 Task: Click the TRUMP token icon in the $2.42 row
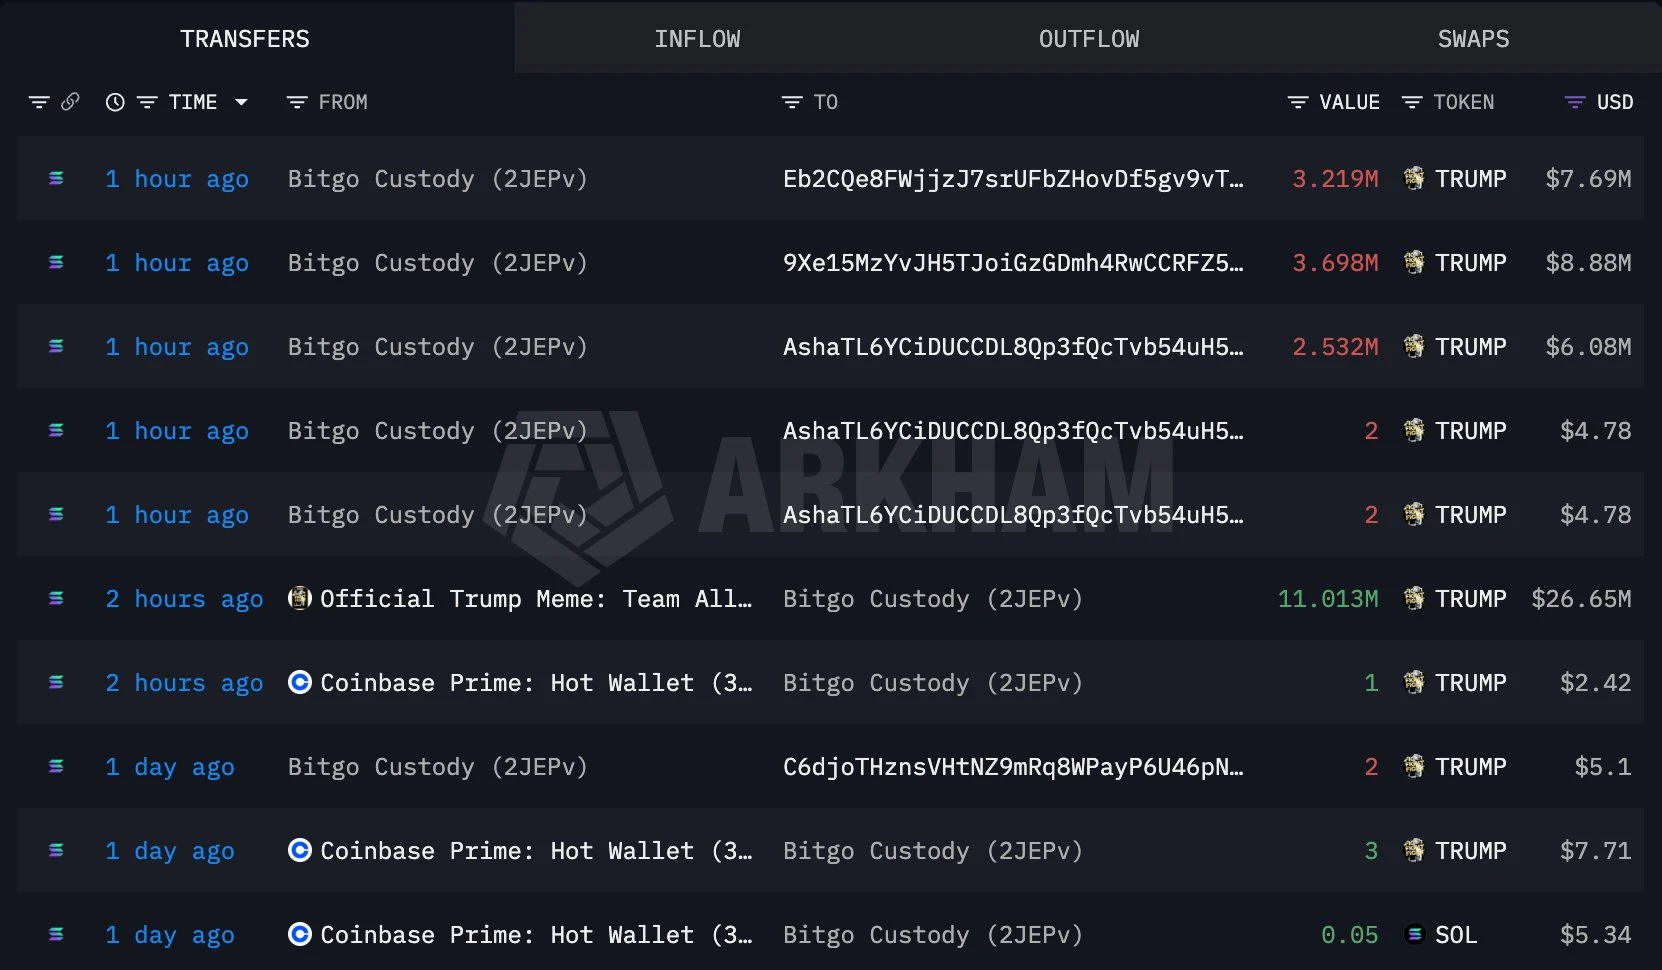[1414, 682]
